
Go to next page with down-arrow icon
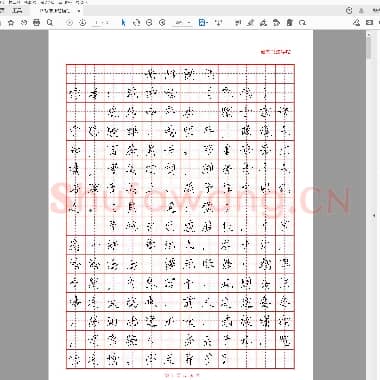pyautogui.click(x=82, y=23)
